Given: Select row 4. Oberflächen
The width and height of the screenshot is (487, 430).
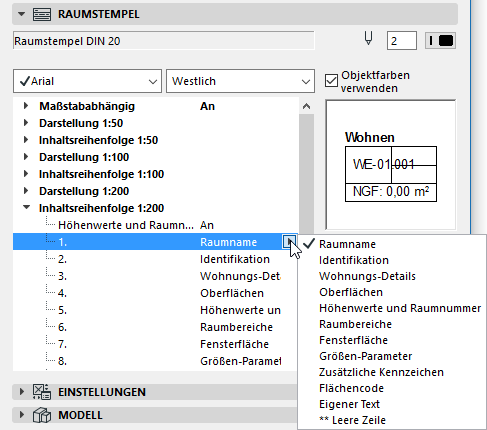Looking at the screenshot, I should click(155, 293).
